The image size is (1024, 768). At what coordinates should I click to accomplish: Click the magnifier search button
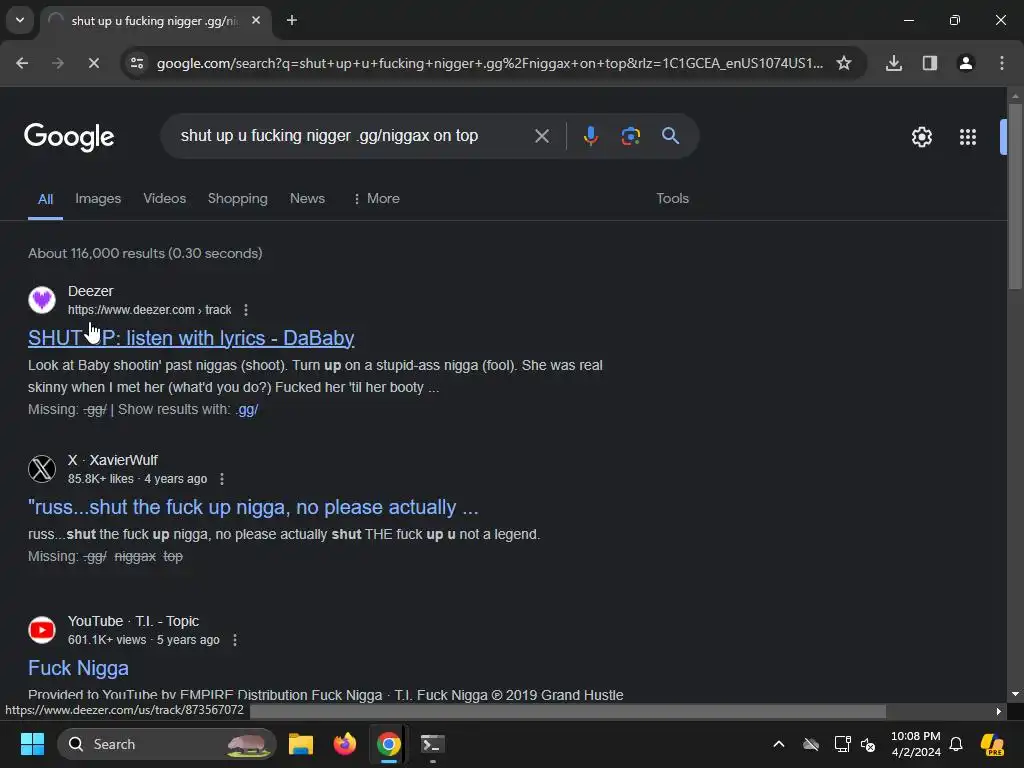tap(670, 136)
